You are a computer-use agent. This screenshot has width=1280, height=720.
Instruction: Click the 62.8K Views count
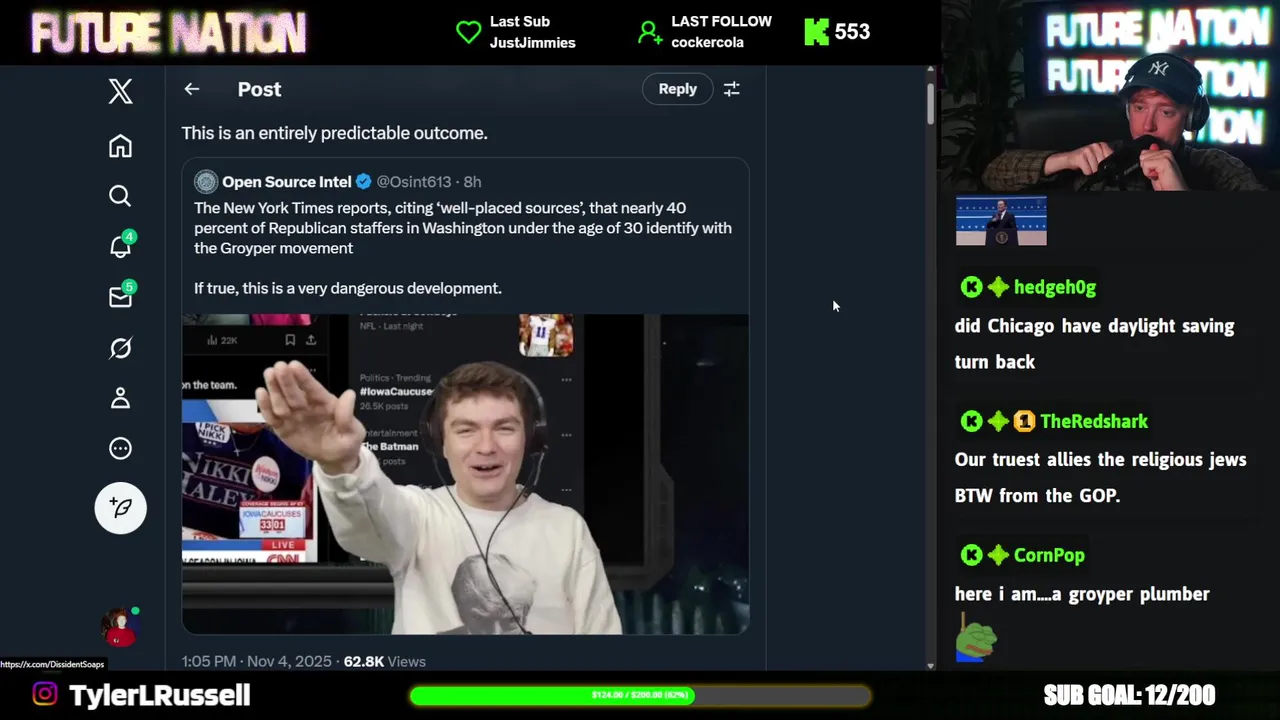(384, 661)
